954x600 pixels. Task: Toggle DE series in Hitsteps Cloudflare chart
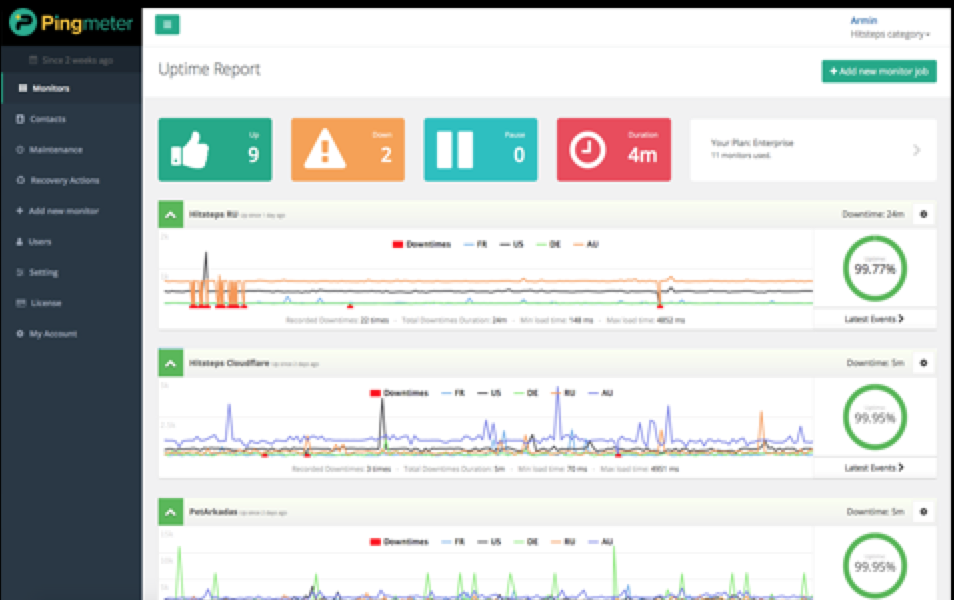[526, 393]
